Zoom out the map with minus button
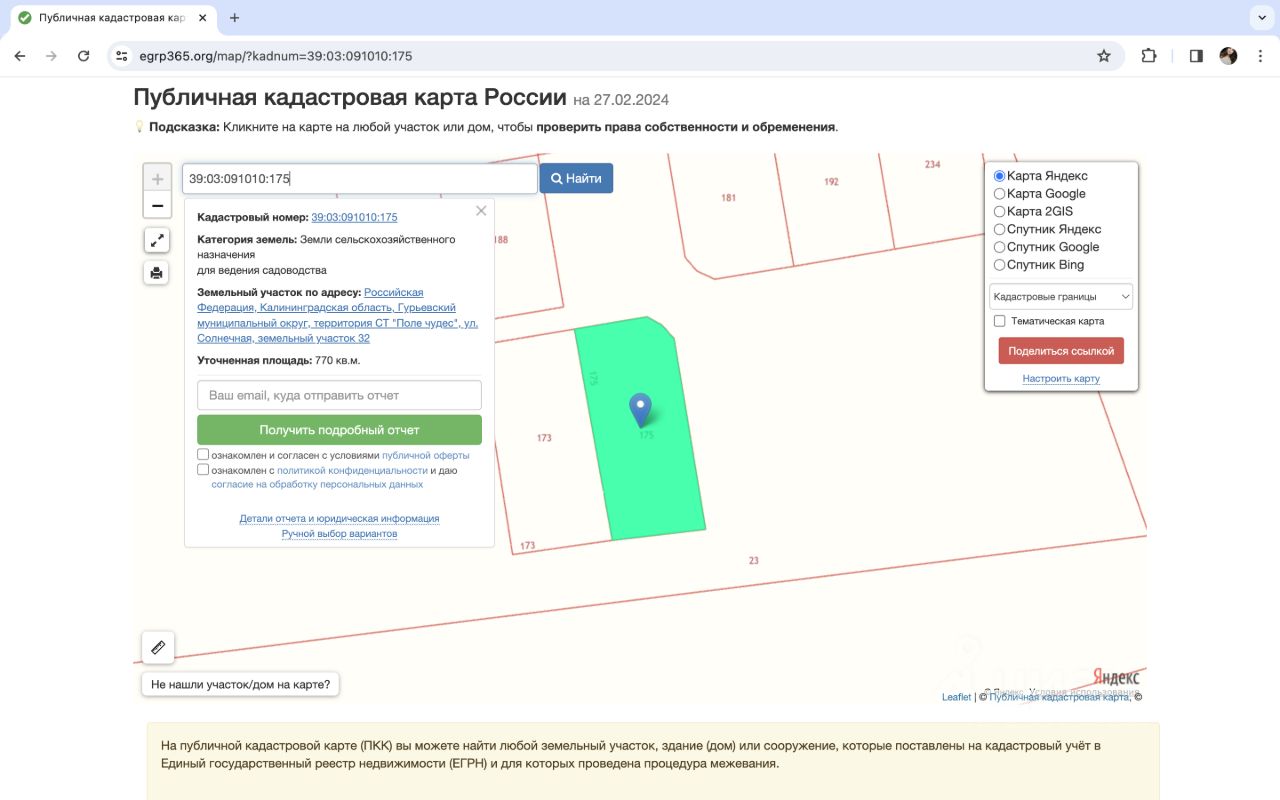This screenshot has height=800, width=1280. (x=157, y=206)
